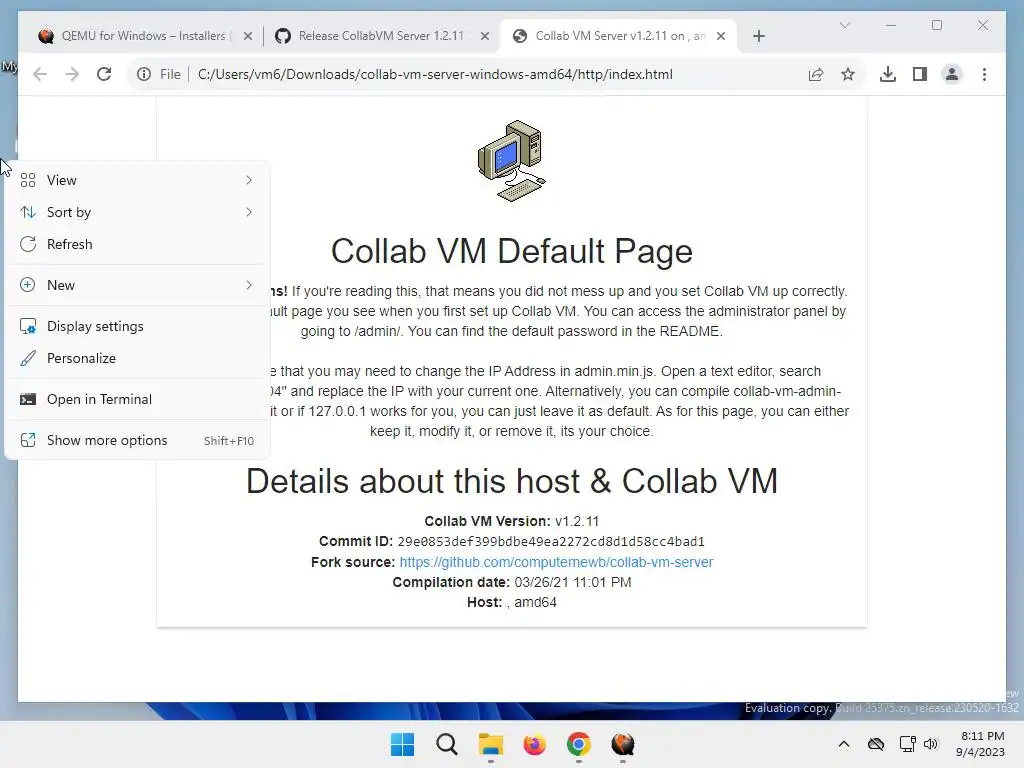This screenshot has width=1024, height=768.
Task: Open Display settings from context menu
Action: (137, 327)
